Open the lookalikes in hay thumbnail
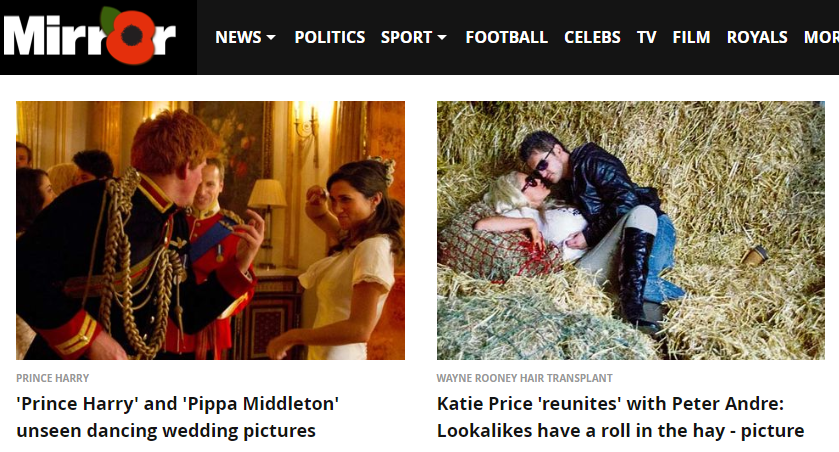The width and height of the screenshot is (839, 452). tap(631, 230)
